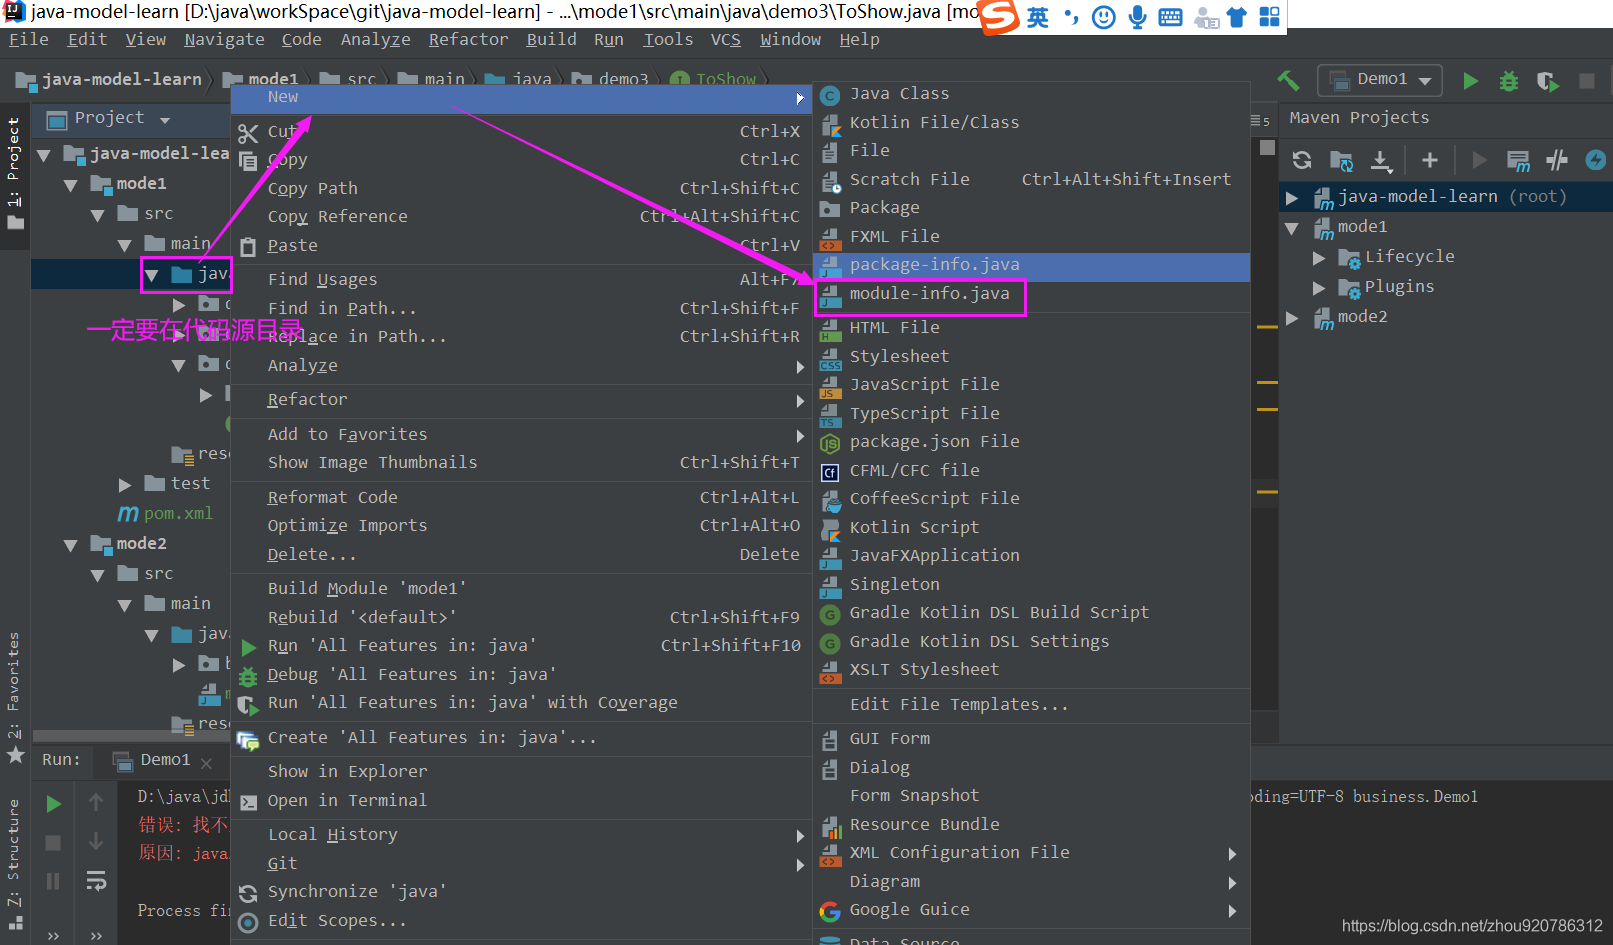Open the Favorites tool window tab
This screenshot has width=1613, height=945.
(x=14, y=695)
